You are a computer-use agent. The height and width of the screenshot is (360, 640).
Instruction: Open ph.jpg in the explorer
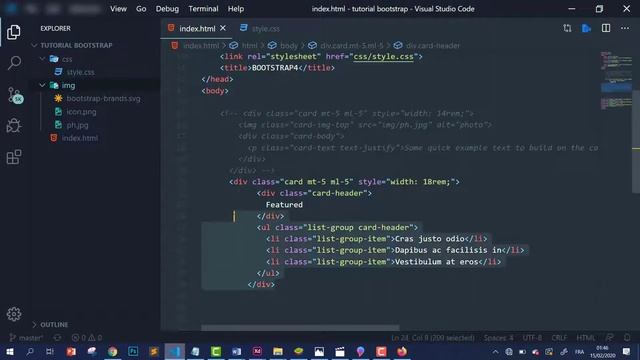[77, 125]
